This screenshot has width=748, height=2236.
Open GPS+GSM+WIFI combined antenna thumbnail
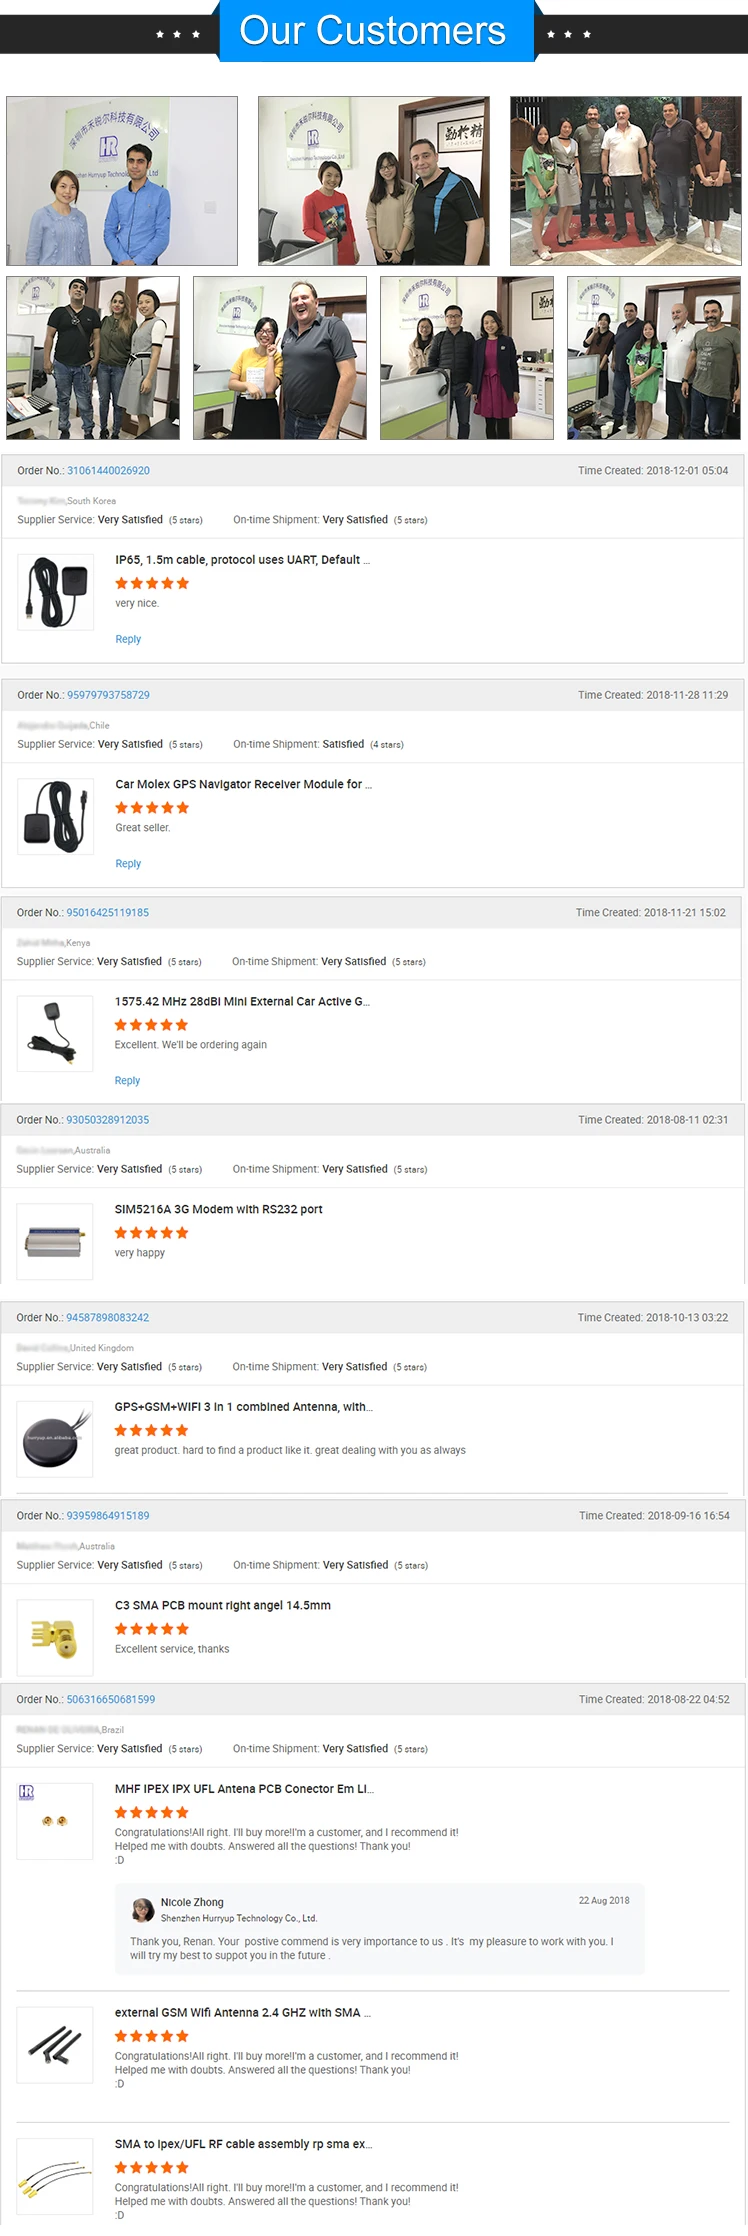click(56, 1440)
